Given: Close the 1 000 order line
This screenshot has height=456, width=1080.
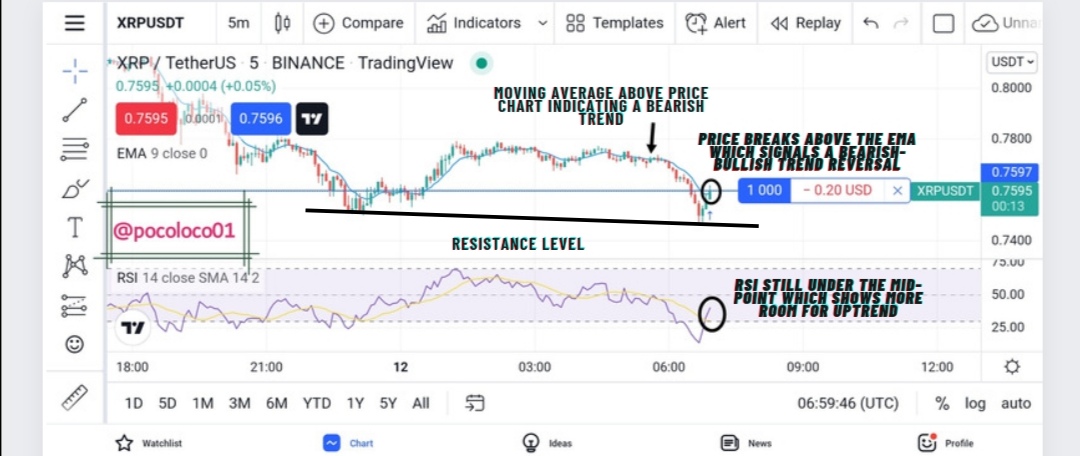Looking at the screenshot, I should (897, 191).
